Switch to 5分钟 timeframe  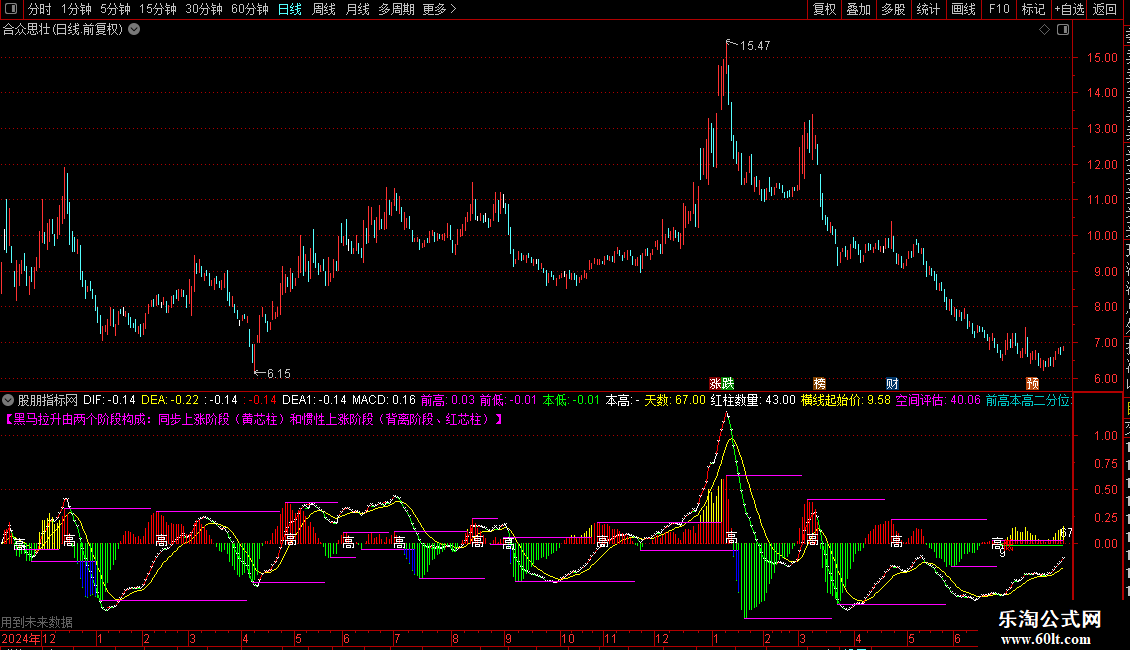115,9
